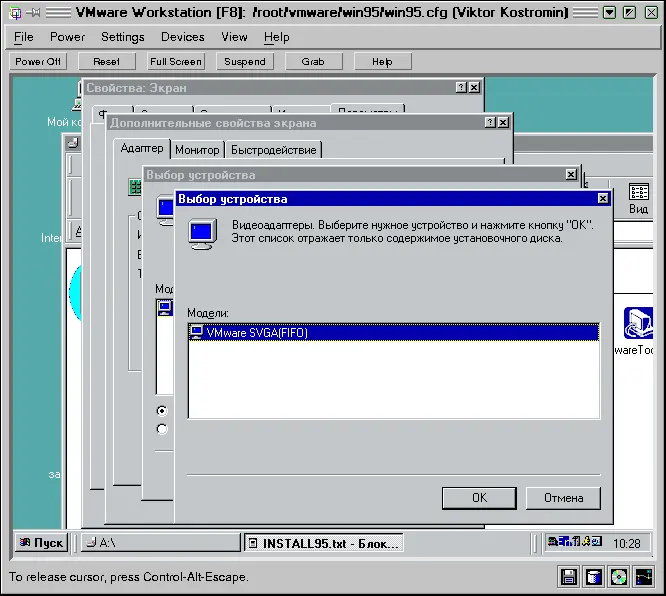Open the Power menu
666x596 pixels.
(67, 37)
